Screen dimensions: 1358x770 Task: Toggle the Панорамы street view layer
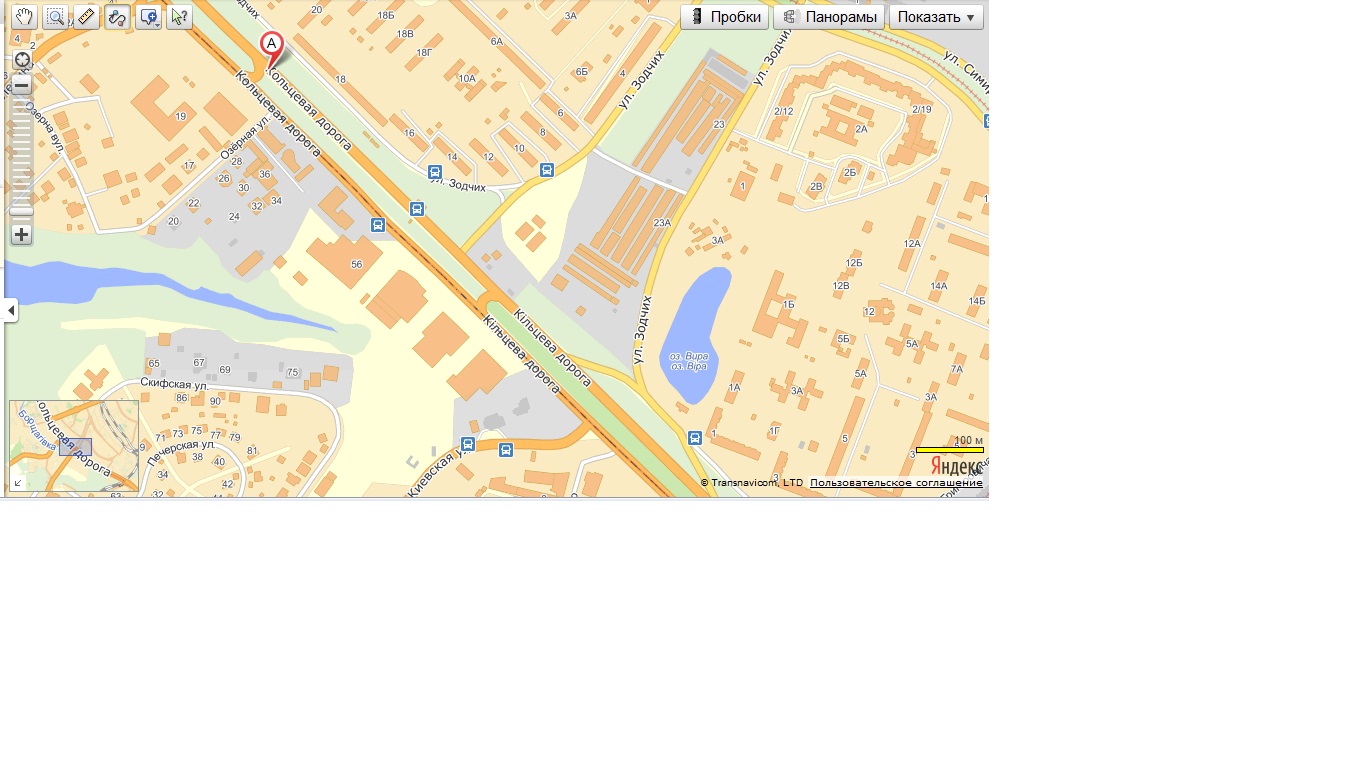coord(829,17)
